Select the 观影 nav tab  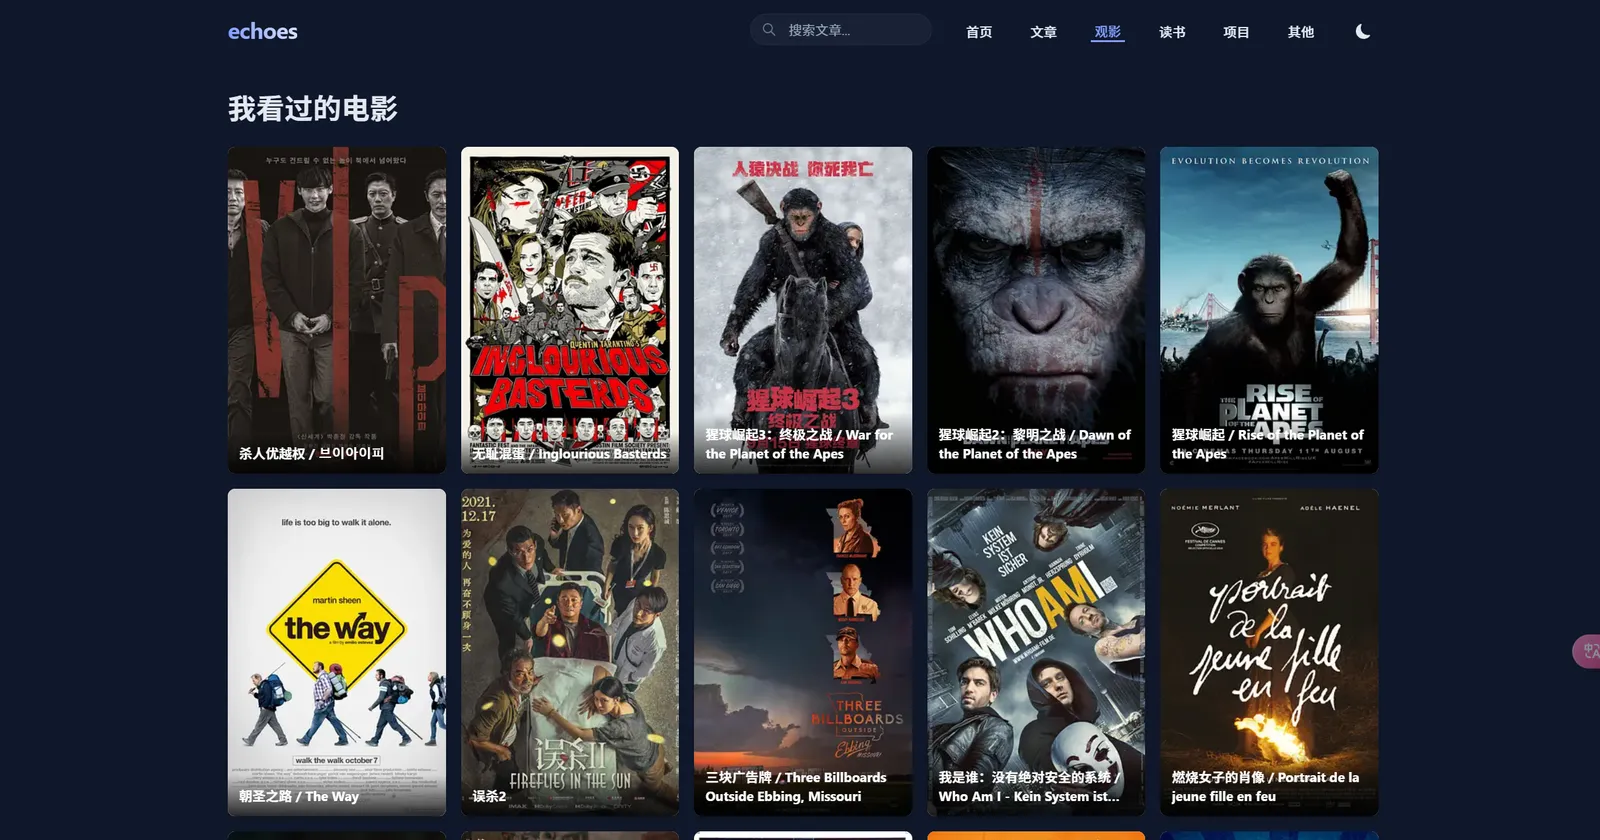1107,32
